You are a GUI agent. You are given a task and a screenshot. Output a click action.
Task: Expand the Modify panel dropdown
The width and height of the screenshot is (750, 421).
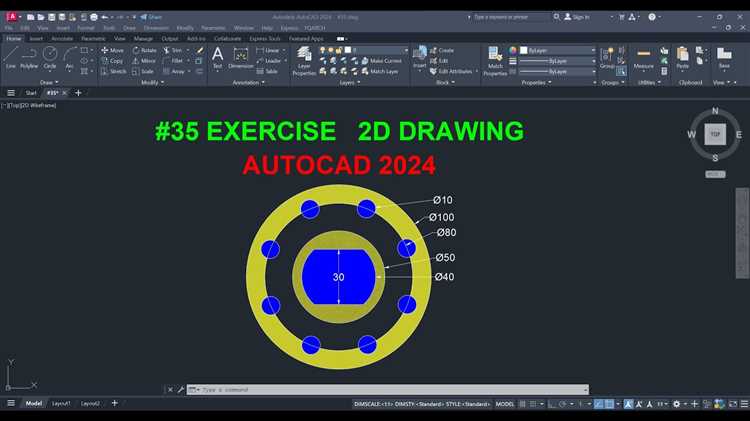tap(153, 82)
